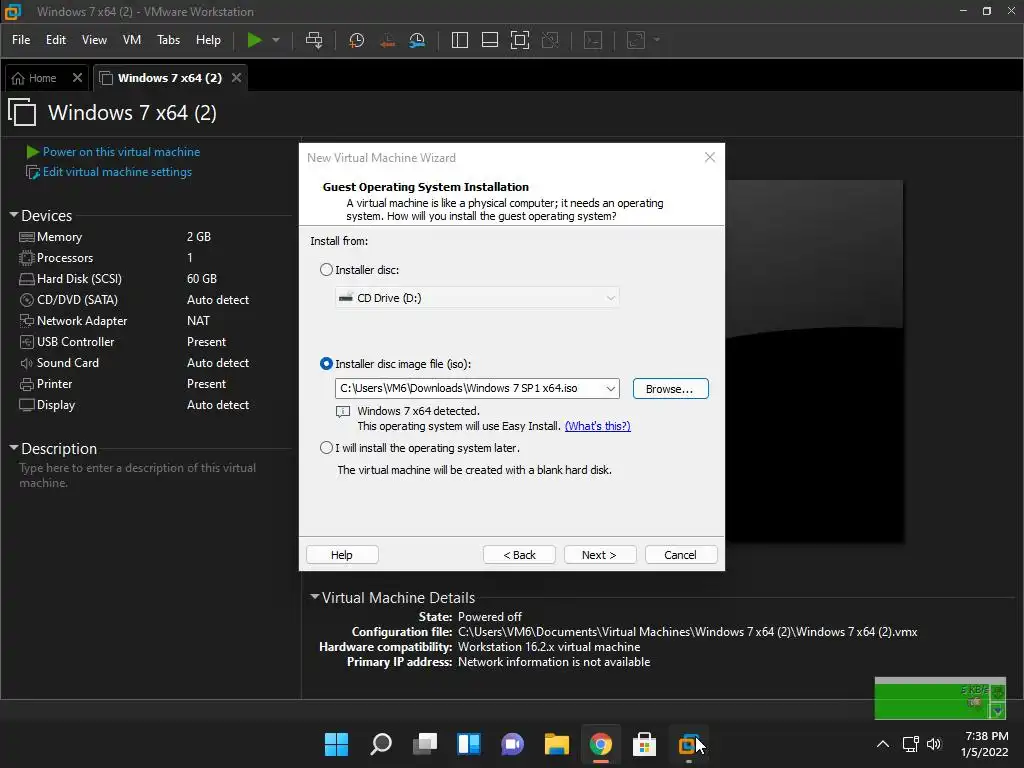This screenshot has height=768, width=1024.
Task: Open the console view toolbar icon
Action: pos(593,40)
